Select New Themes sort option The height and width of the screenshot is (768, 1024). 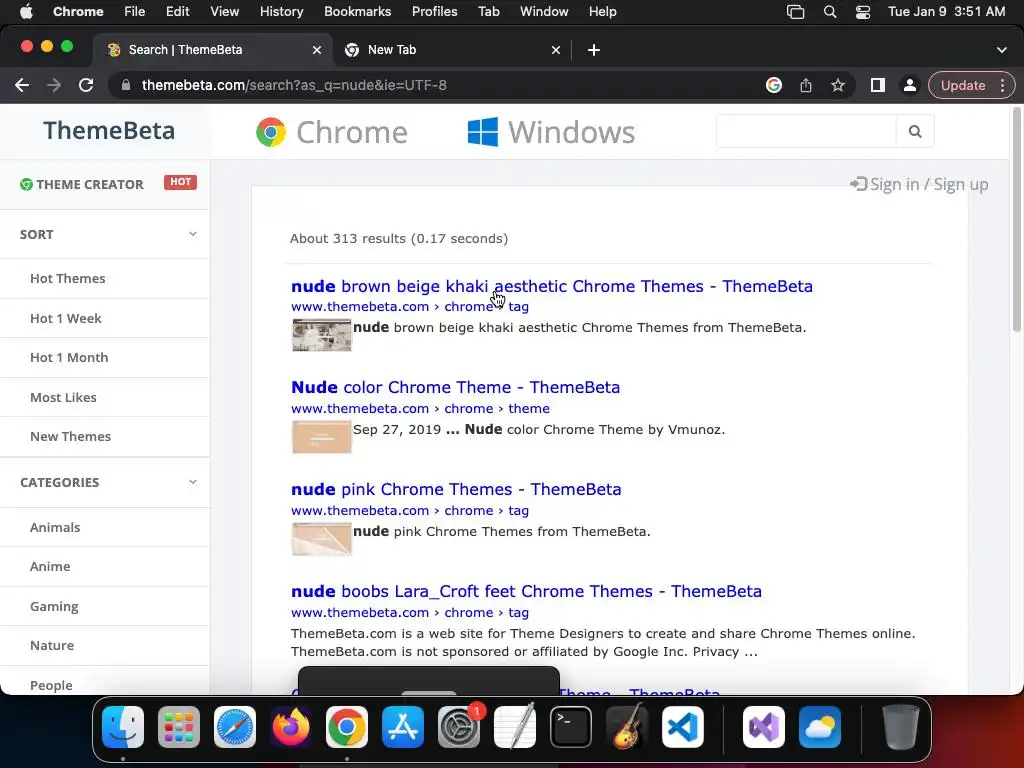pos(71,436)
